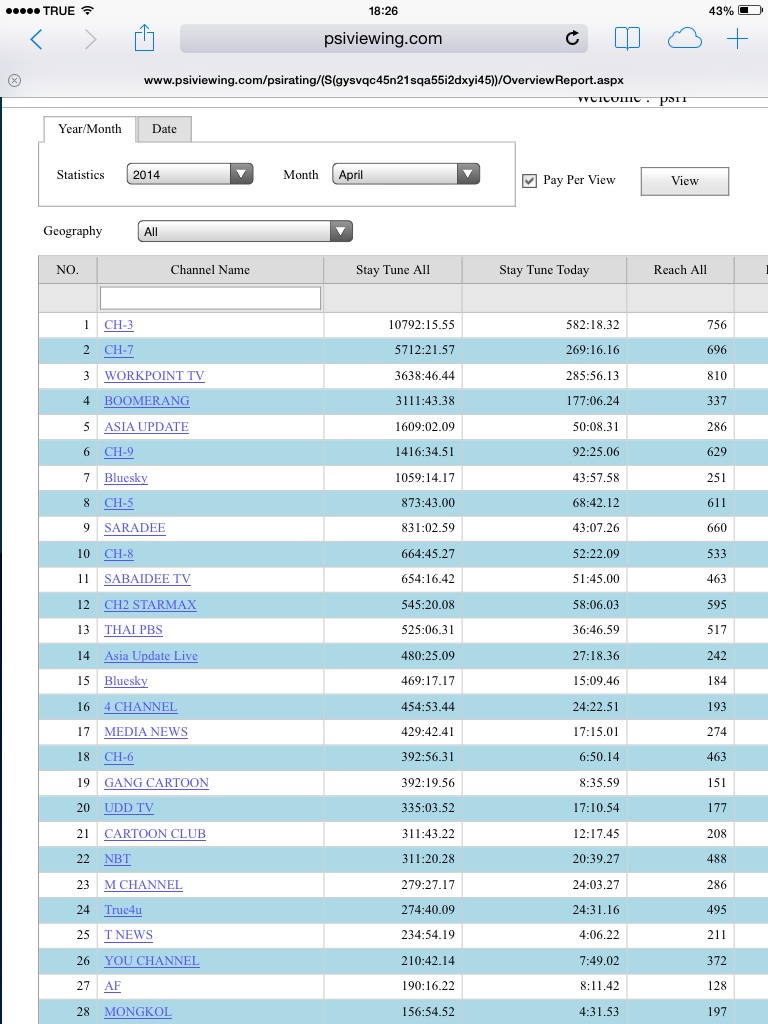Add a new tab with plus icon
The width and height of the screenshot is (768, 1024).
[737, 39]
